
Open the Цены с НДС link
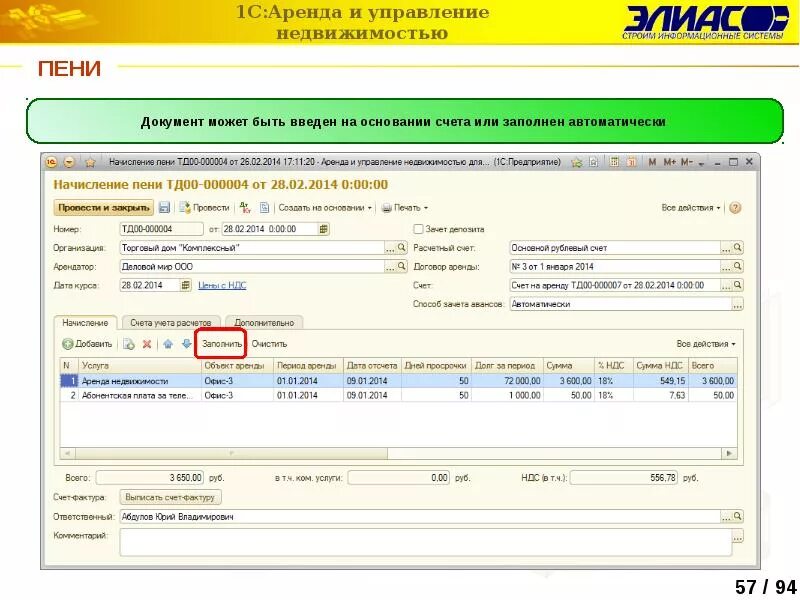222,285
